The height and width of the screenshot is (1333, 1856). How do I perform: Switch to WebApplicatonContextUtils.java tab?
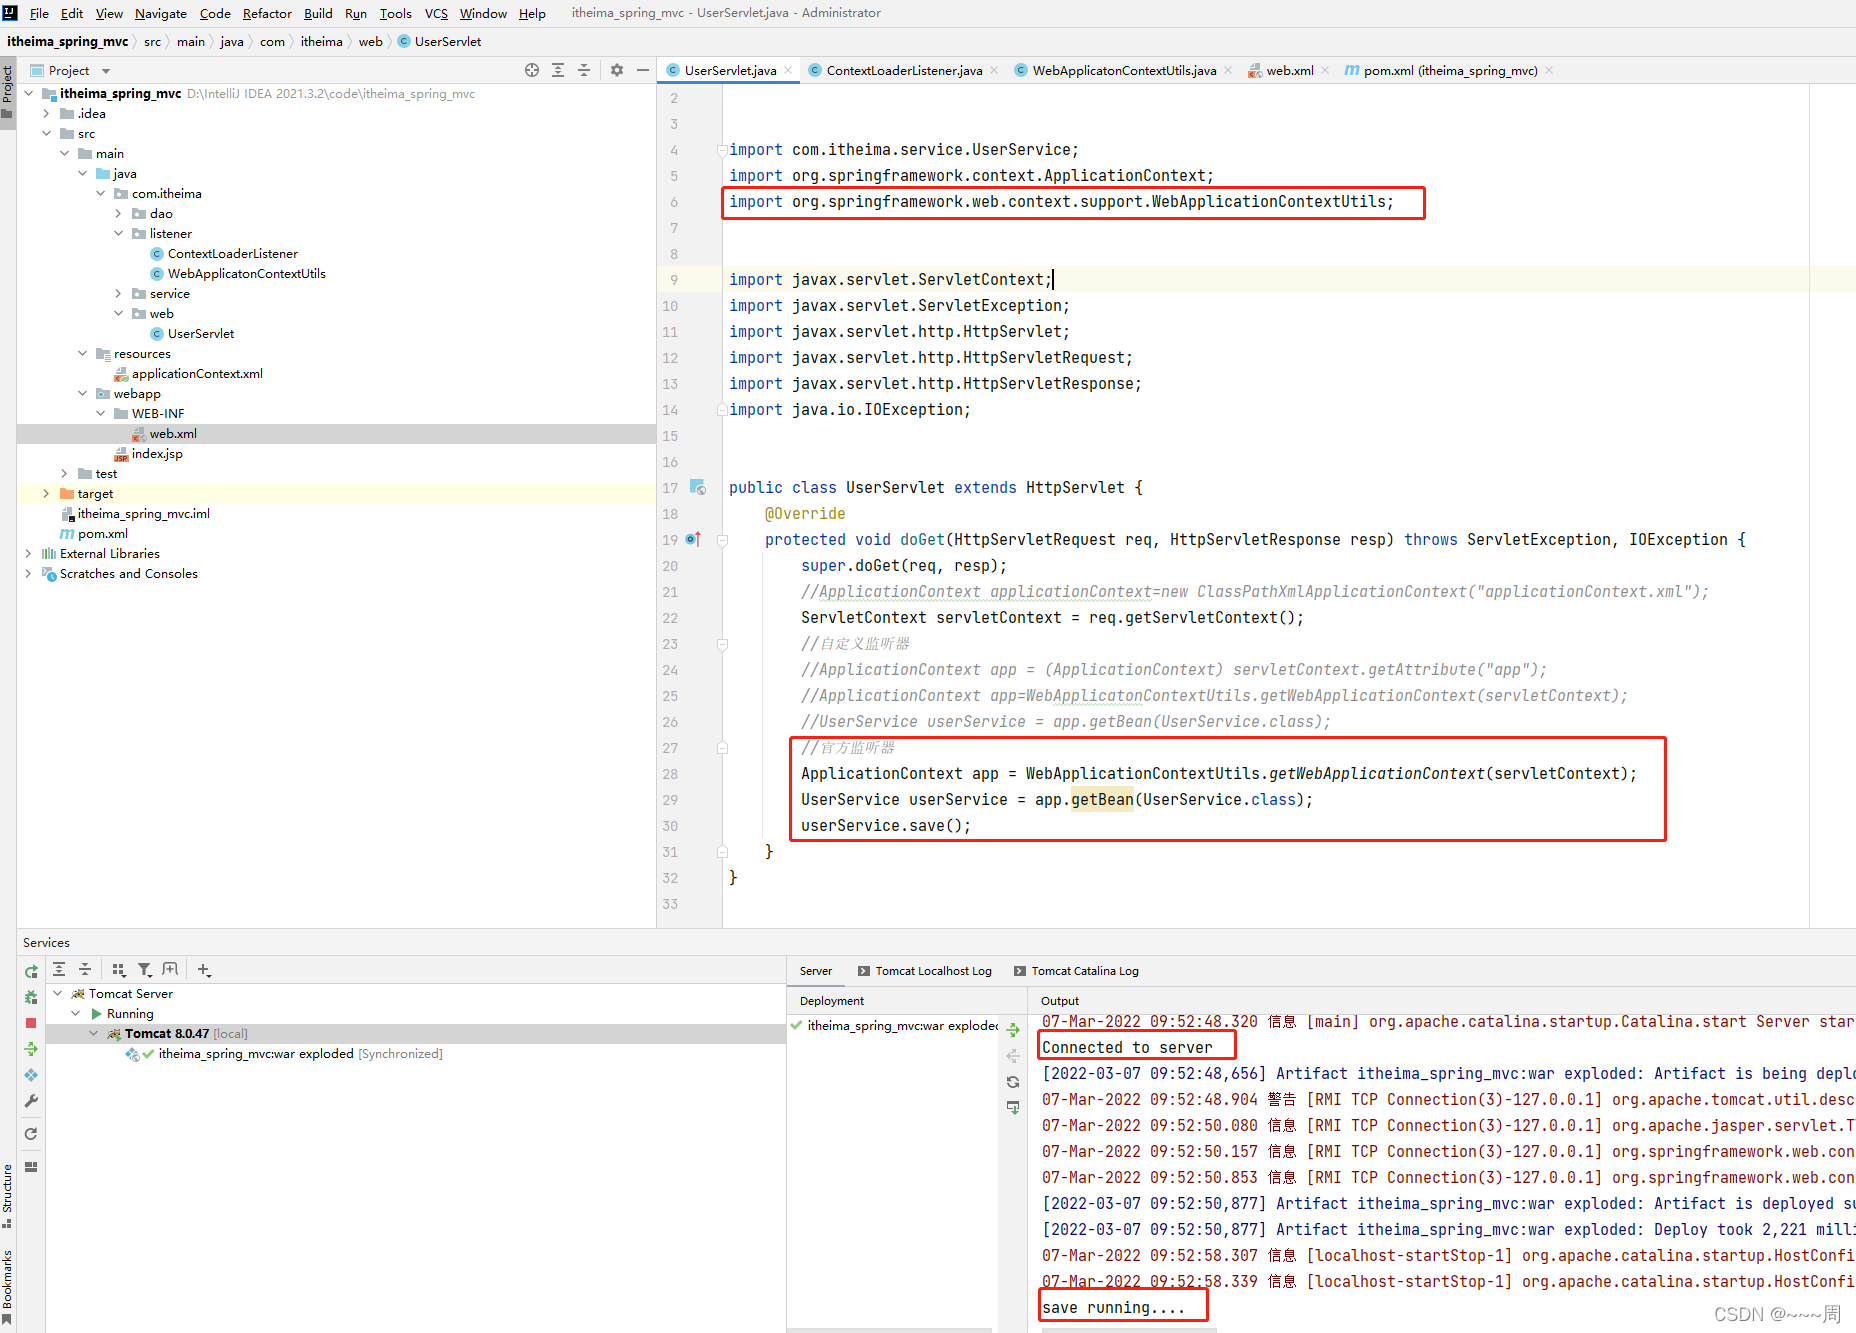1124,70
